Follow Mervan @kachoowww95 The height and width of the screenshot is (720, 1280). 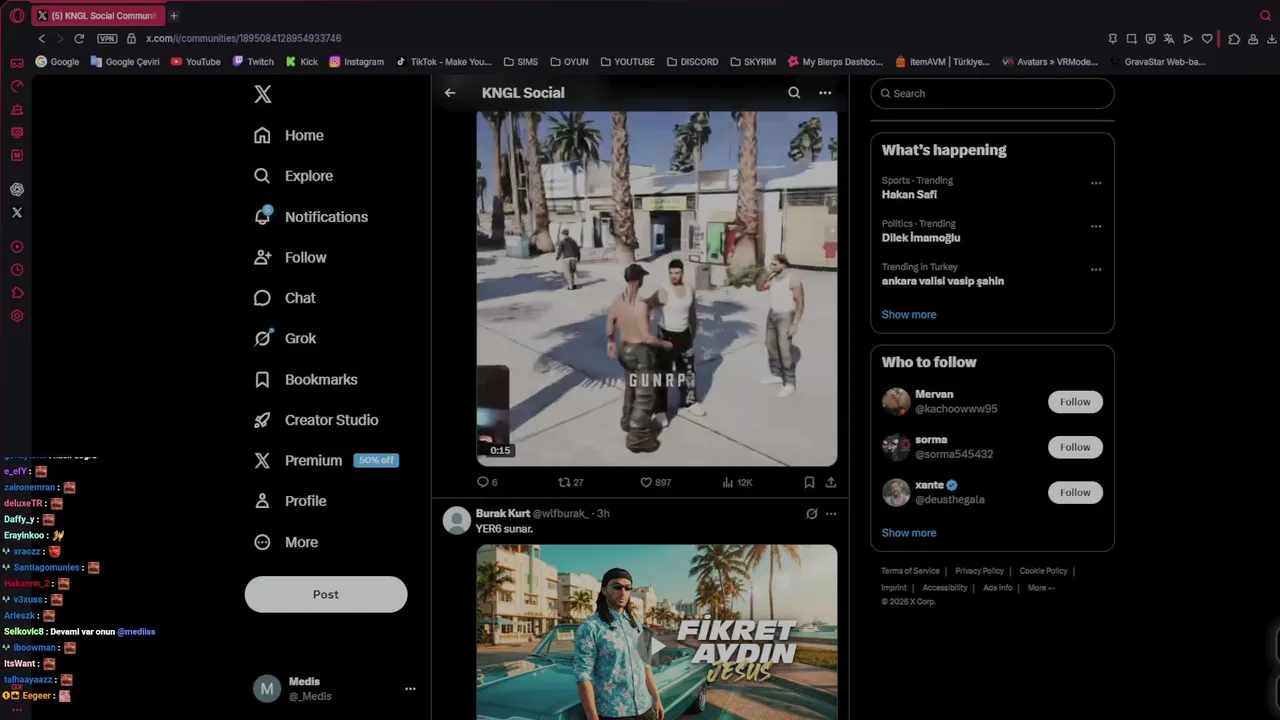[1075, 402]
